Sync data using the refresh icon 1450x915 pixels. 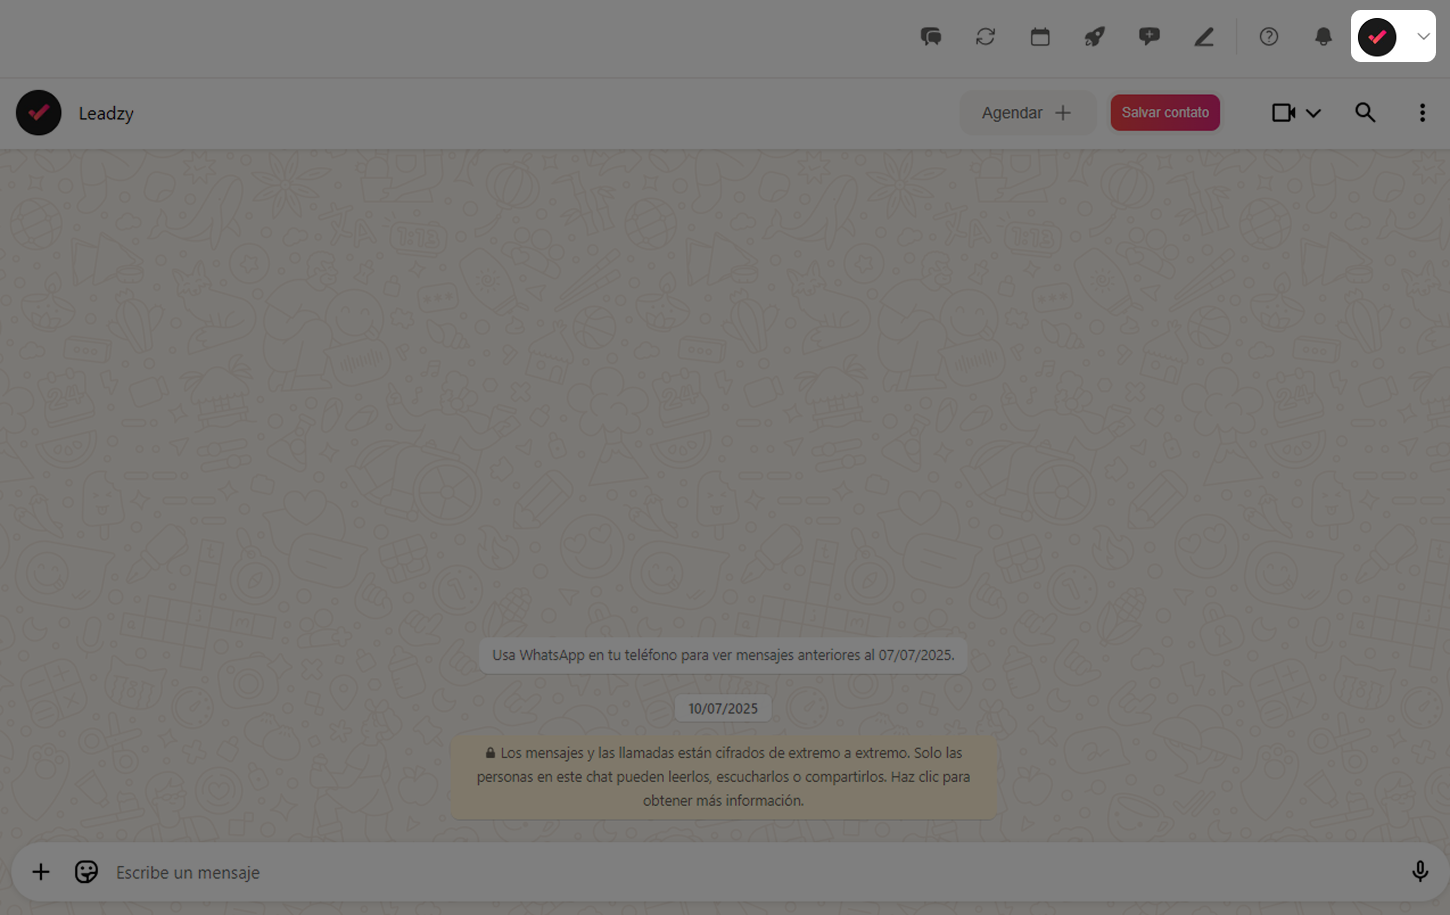(985, 36)
